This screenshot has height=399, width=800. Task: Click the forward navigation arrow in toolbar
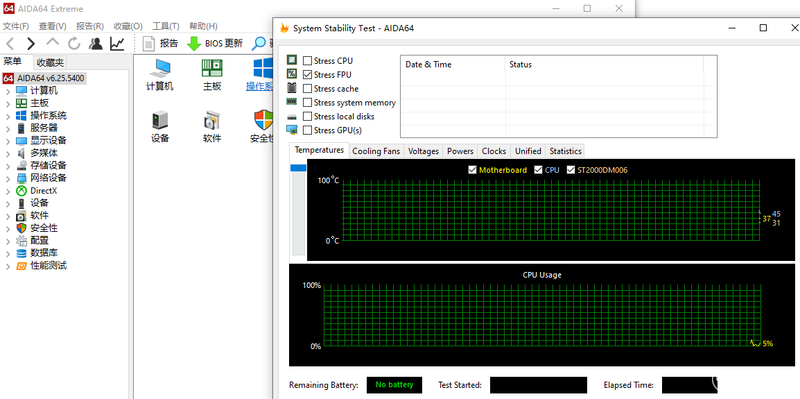31,44
